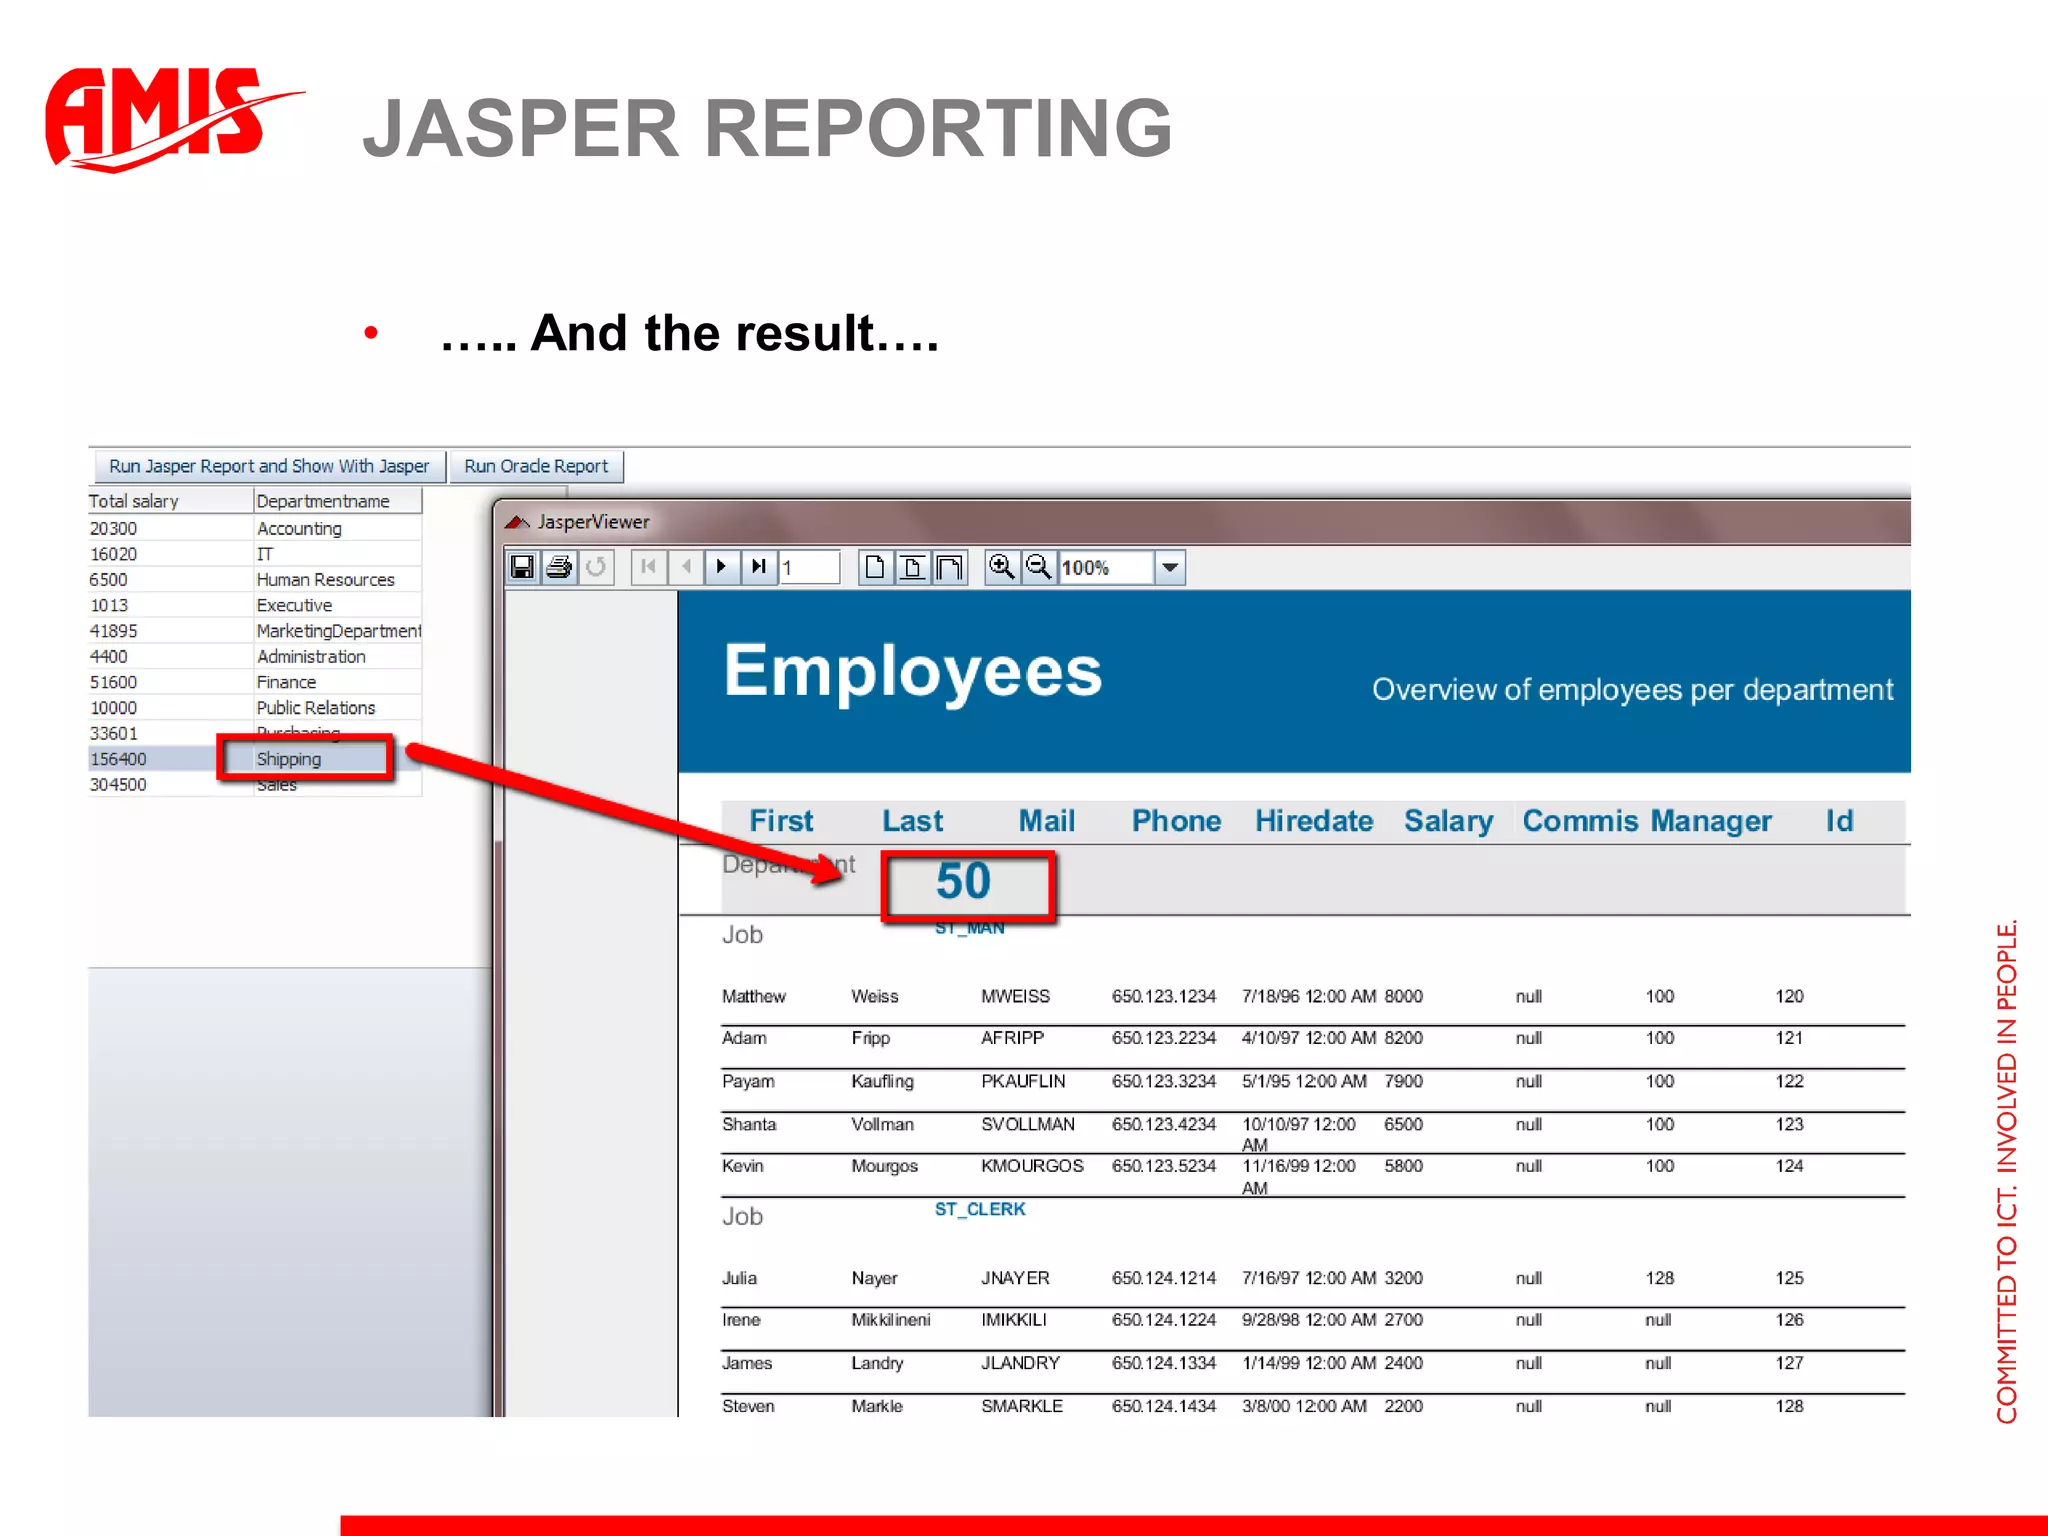Click the ST_CLERK job label
2048x1536 pixels.
(x=980, y=1209)
